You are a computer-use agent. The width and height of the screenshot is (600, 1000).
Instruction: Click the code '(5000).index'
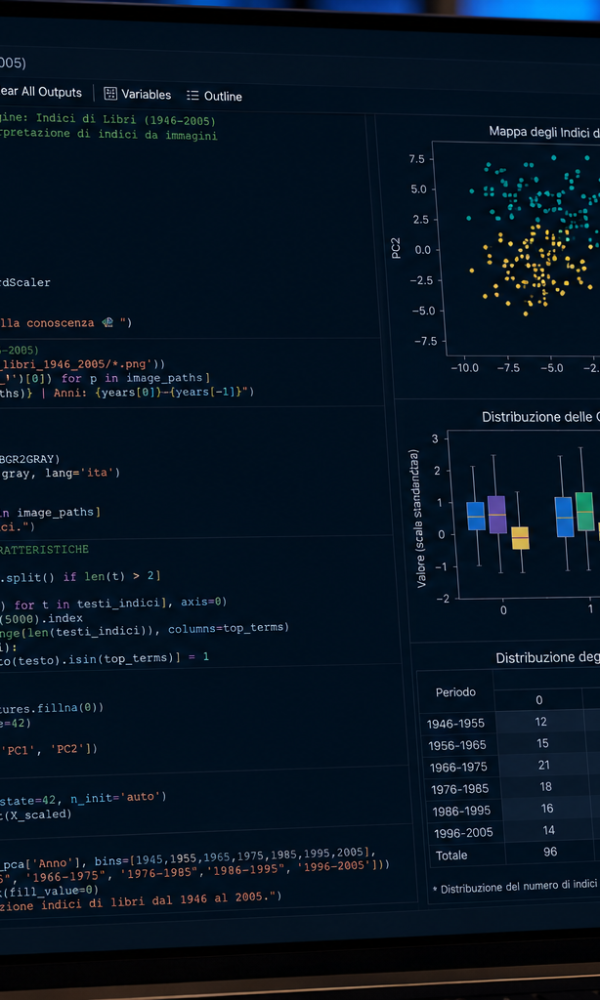click(x=41, y=617)
